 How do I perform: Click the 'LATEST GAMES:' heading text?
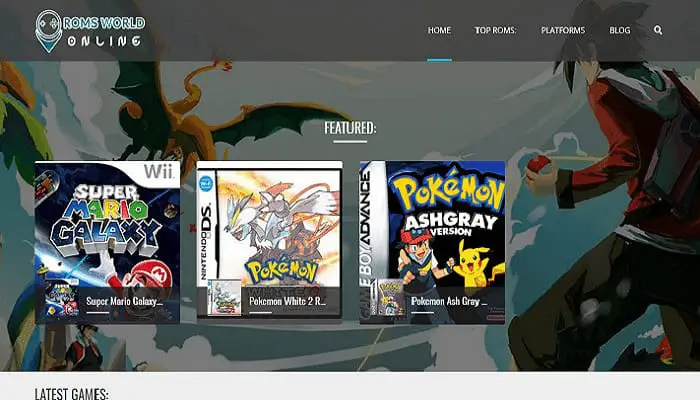pyautogui.click(x=71, y=394)
